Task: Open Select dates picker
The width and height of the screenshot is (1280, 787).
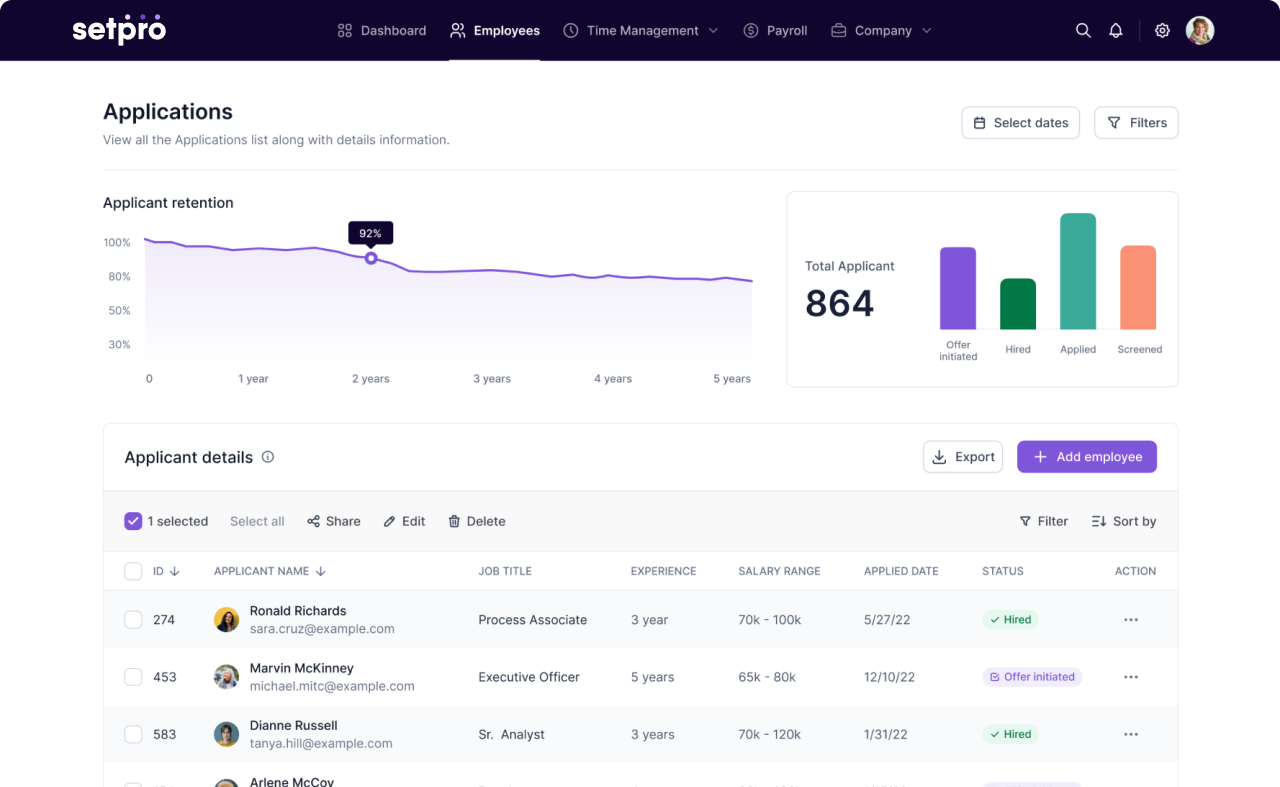Action: pyautogui.click(x=1021, y=123)
